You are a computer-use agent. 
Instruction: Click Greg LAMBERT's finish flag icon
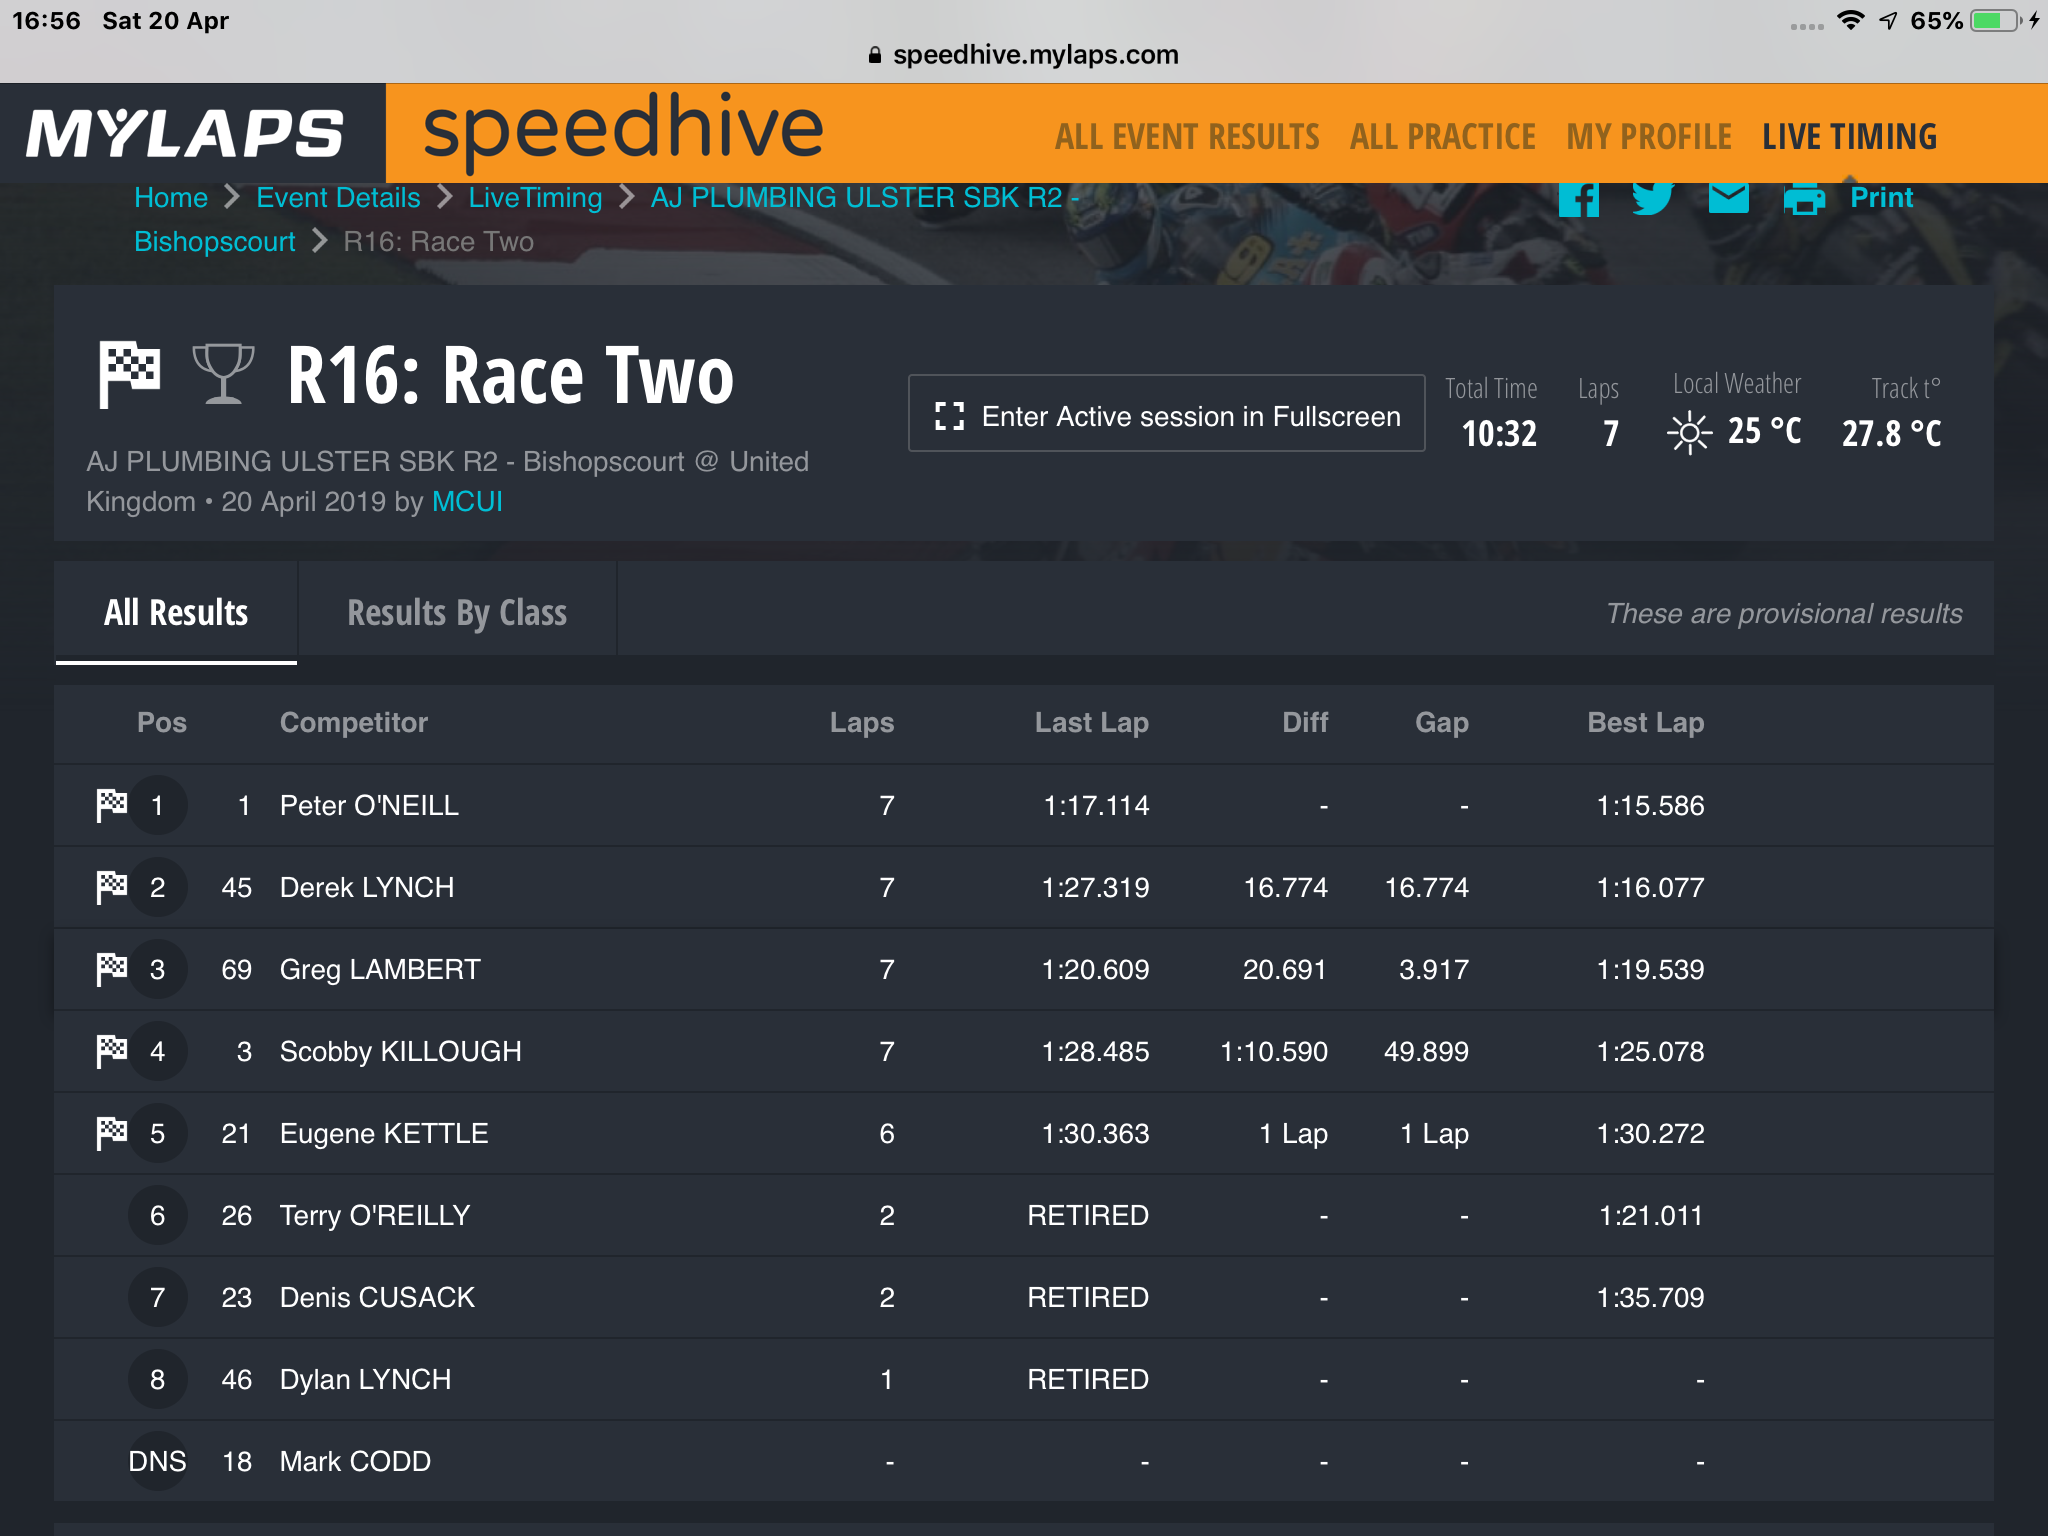(x=112, y=969)
